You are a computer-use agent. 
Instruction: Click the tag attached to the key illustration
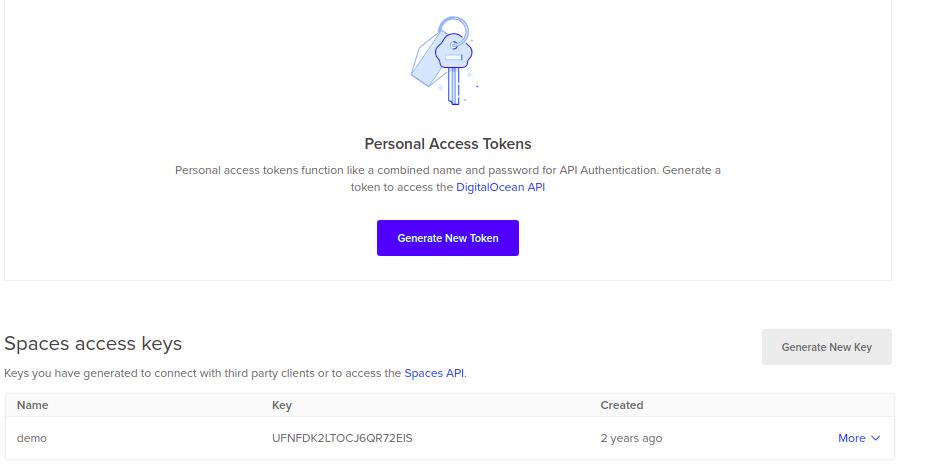(x=426, y=64)
